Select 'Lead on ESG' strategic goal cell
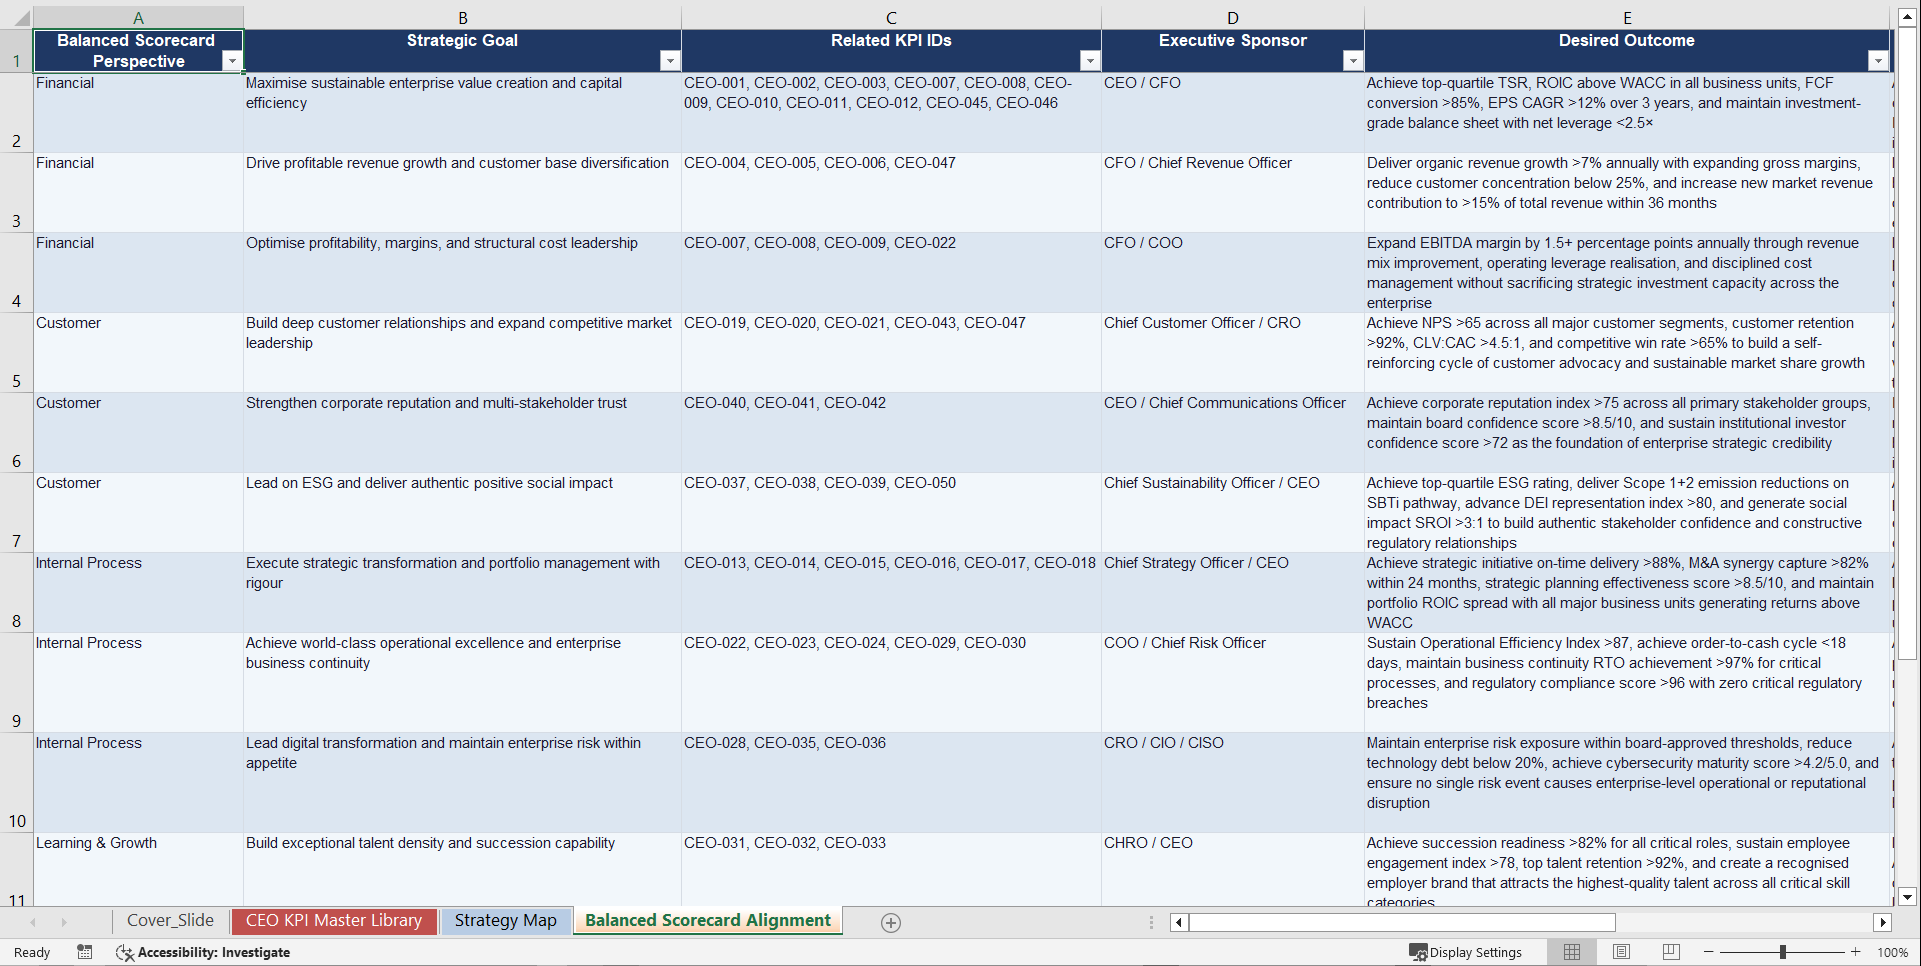 pyautogui.click(x=462, y=512)
